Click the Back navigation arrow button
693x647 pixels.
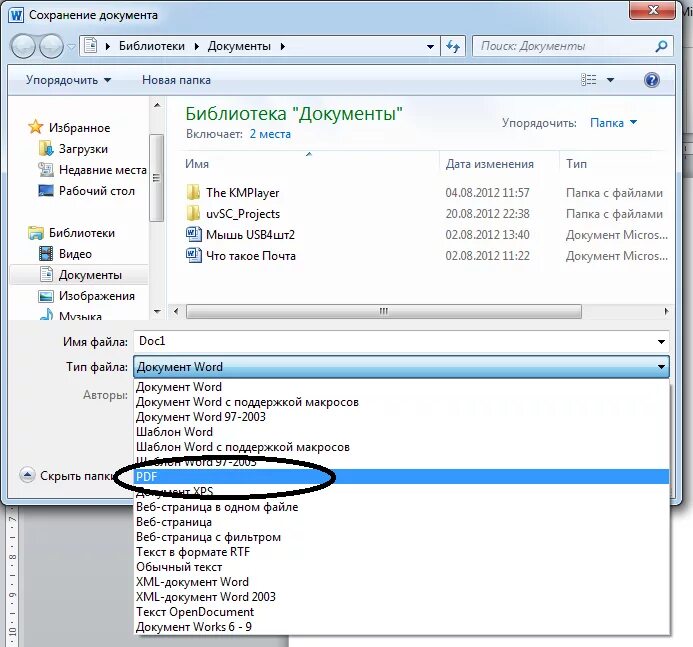point(23,46)
